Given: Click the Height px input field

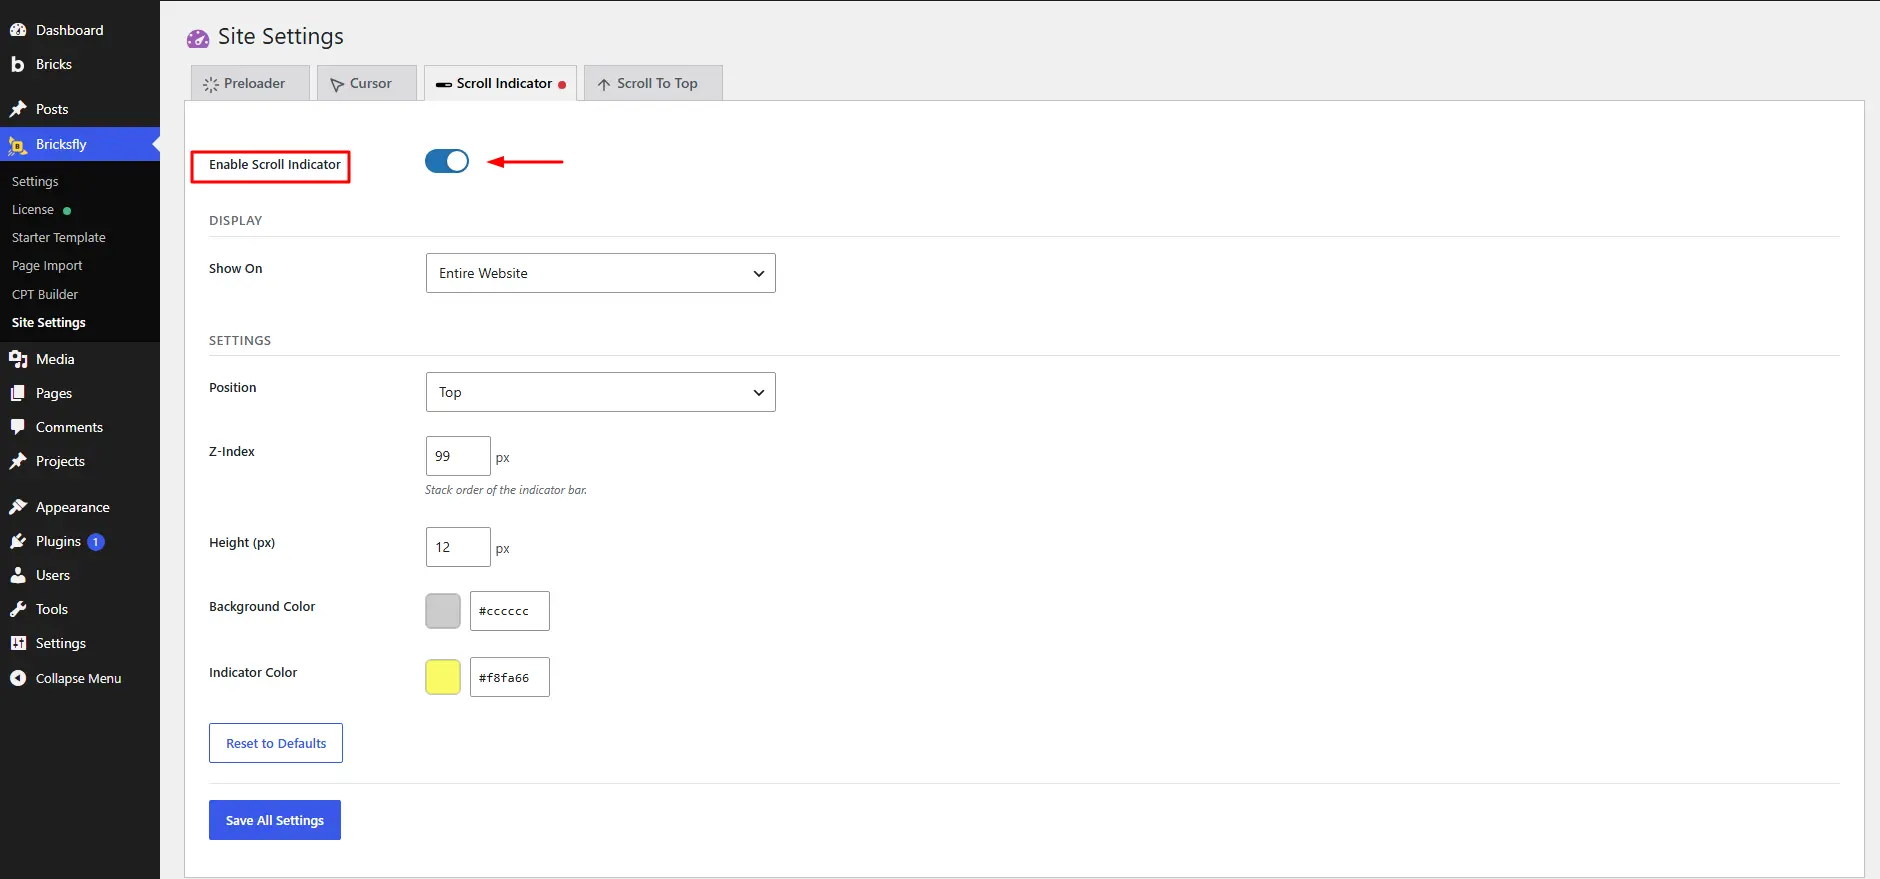Looking at the screenshot, I should (458, 547).
